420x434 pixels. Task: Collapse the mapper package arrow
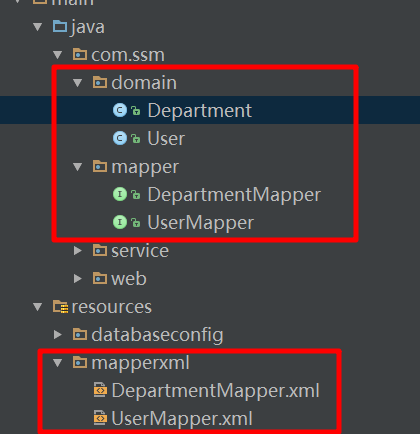(78, 167)
